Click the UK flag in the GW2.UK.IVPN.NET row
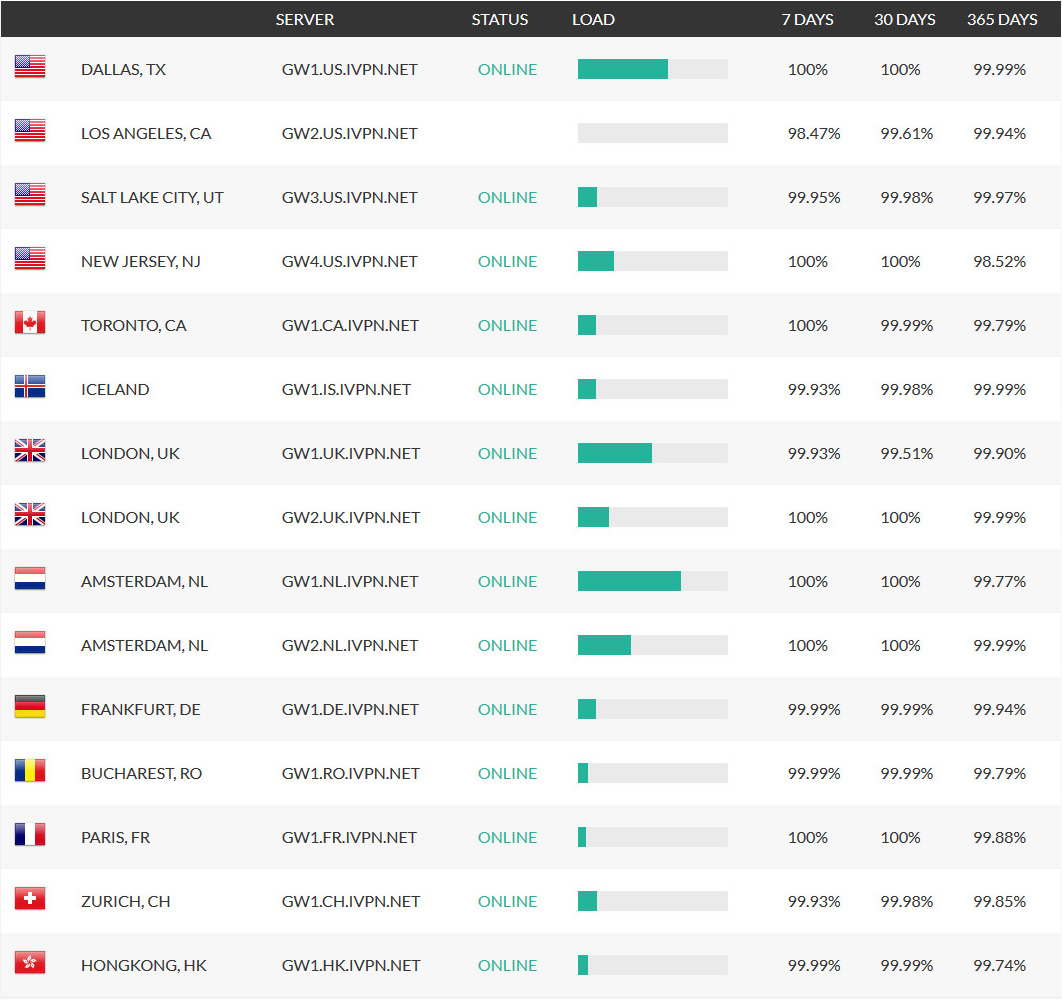The height and width of the screenshot is (1000, 1062). tap(30, 514)
